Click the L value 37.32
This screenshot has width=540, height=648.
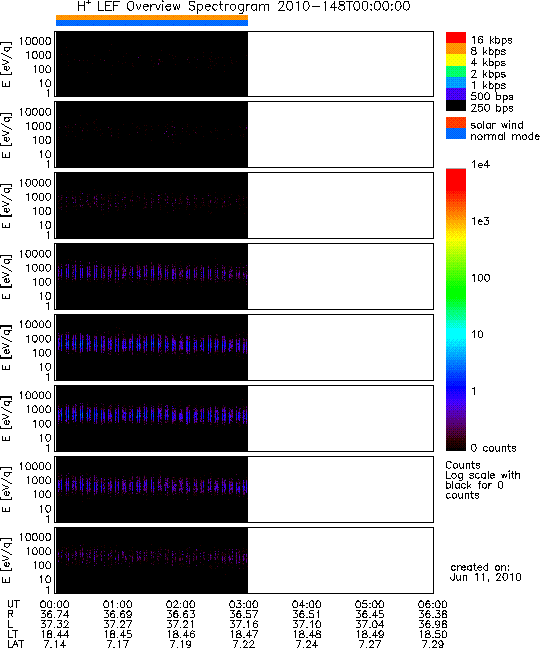[55, 624]
